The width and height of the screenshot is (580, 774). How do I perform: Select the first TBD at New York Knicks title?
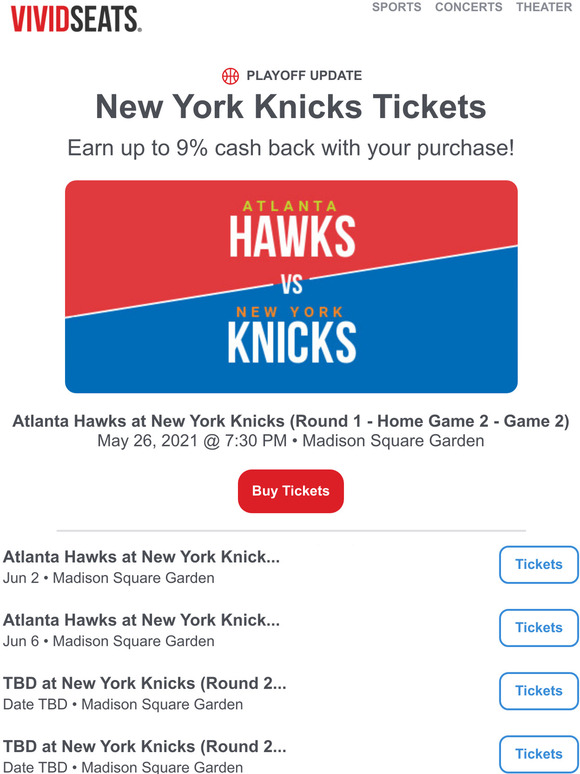pos(145,683)
